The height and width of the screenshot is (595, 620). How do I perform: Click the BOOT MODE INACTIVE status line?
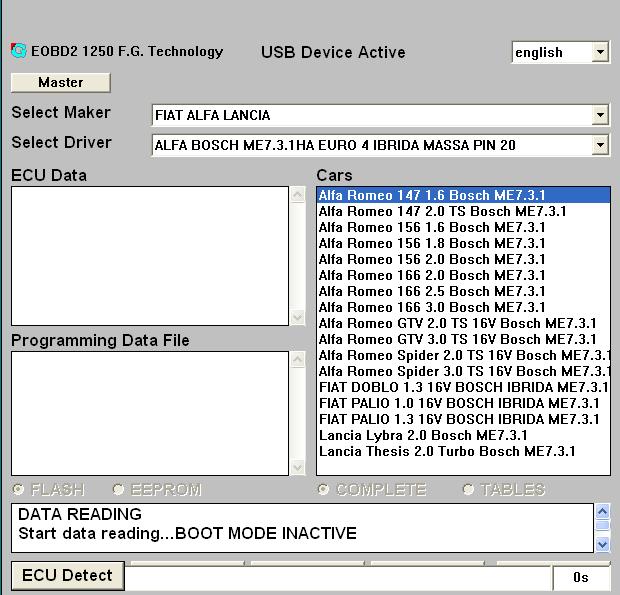tap(187, 533)
